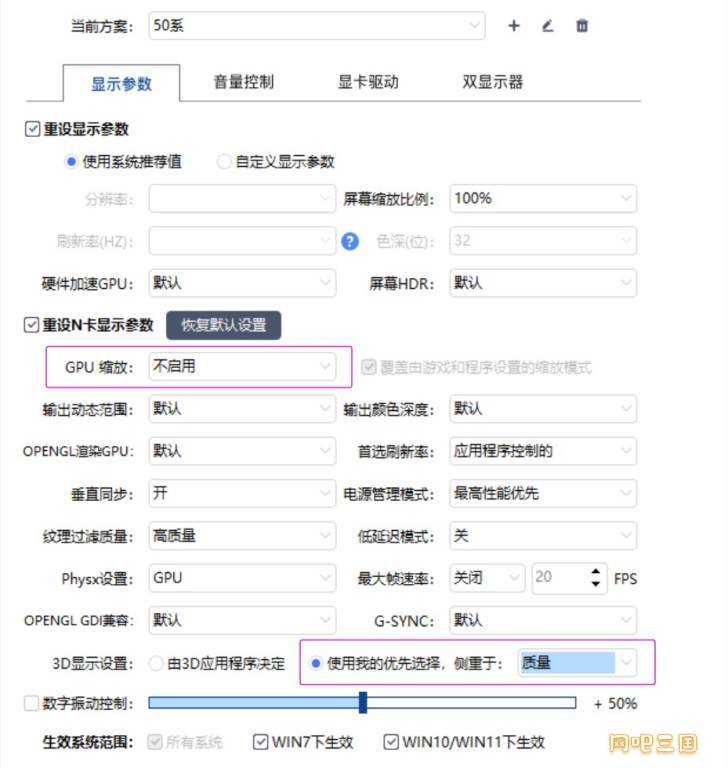Toggle the WIN10/WIN11下生效 checkbox
The image size is (728, 768).
(x=390, y=742)
